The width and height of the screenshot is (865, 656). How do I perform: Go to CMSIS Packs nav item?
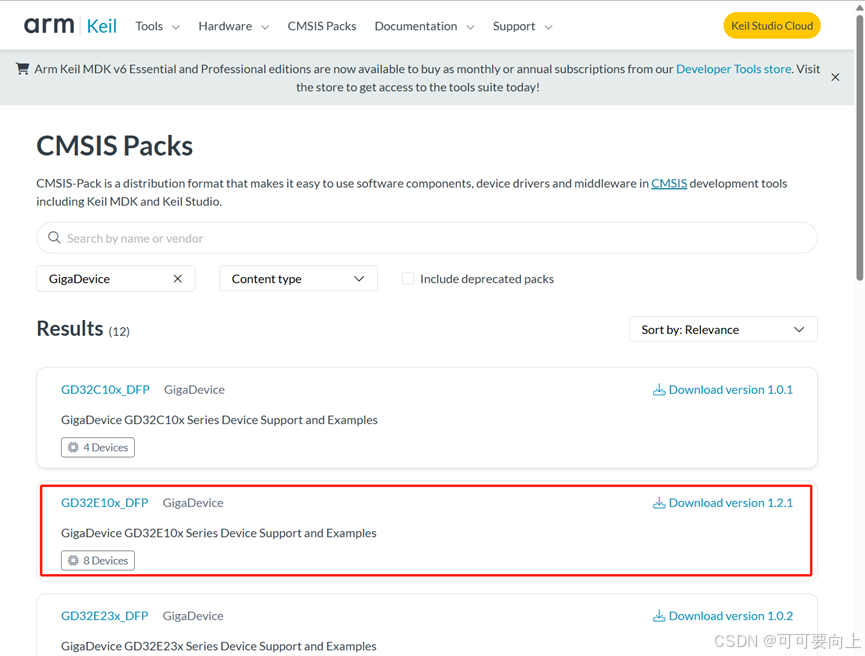pyautogui.click(x=322, y=26)
